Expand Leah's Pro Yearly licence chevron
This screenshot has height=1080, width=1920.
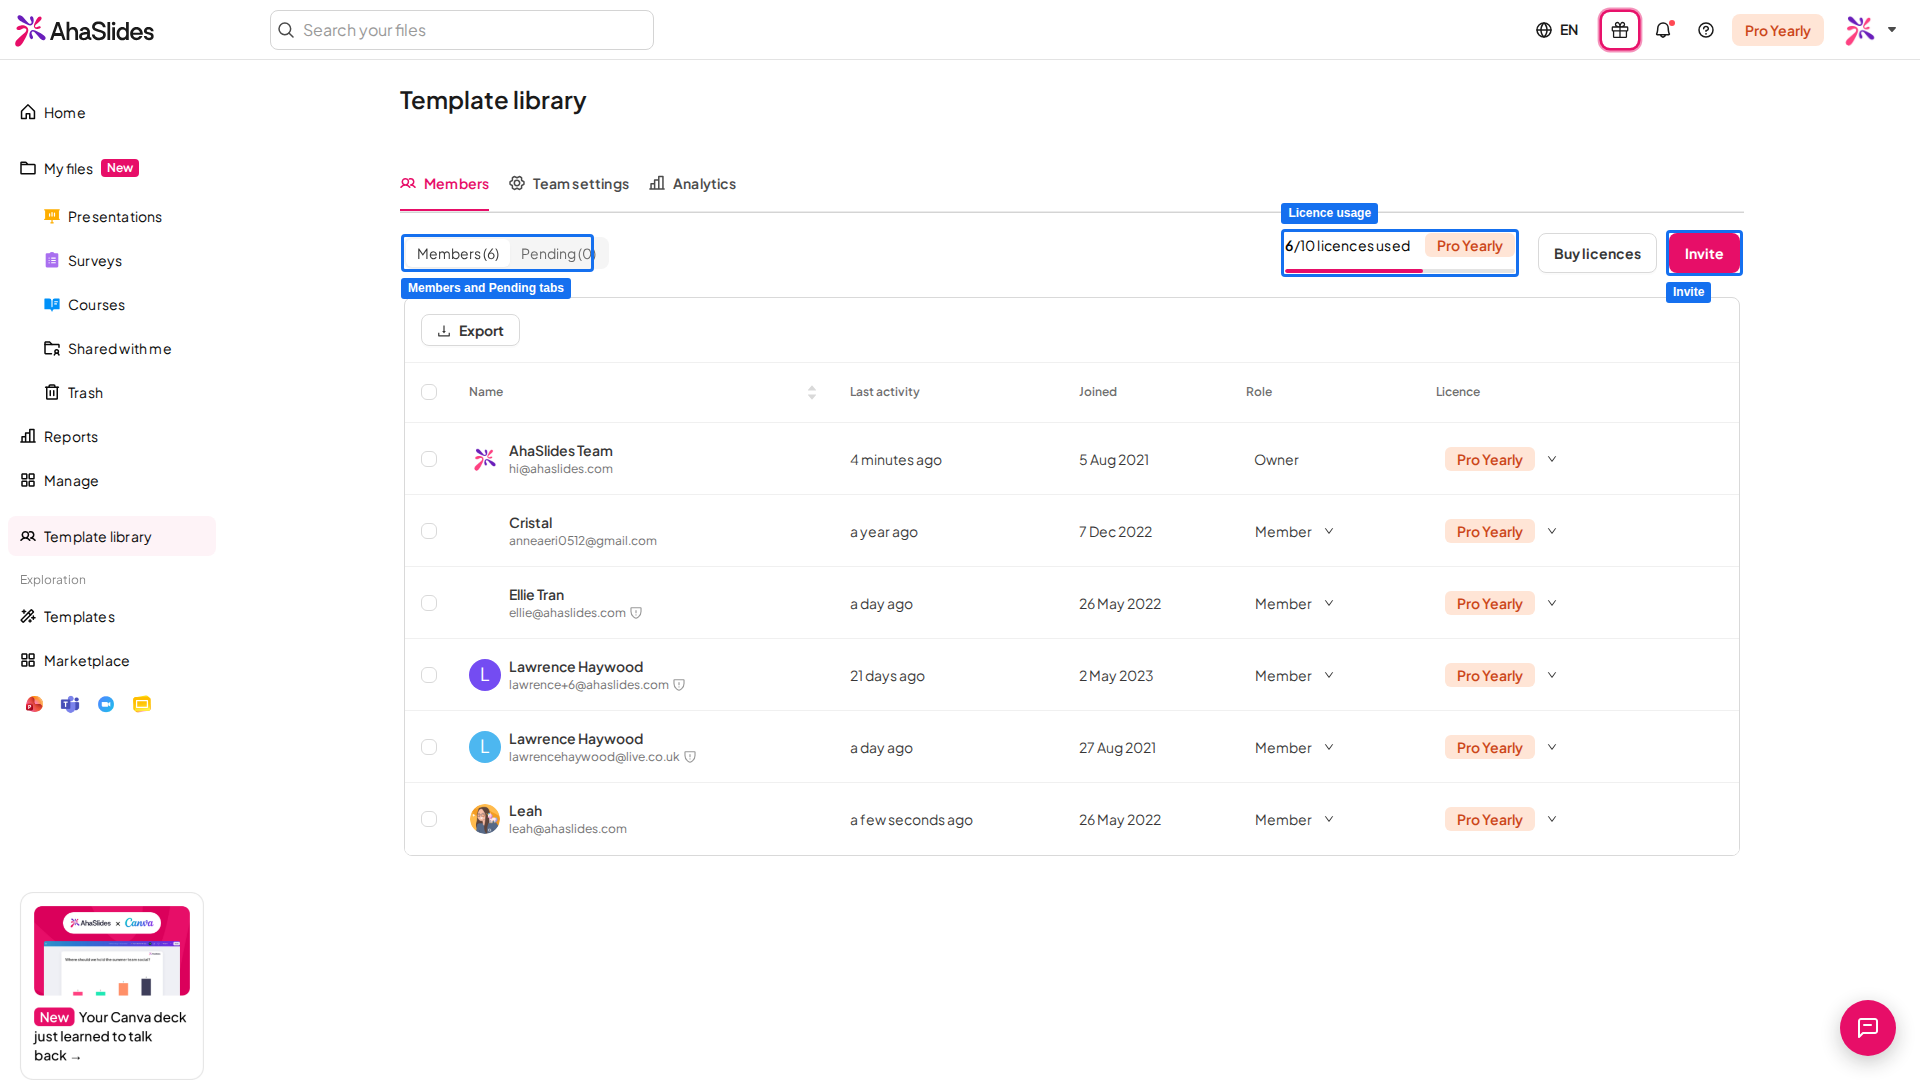pyautogui.click(x=1552, y=819)
